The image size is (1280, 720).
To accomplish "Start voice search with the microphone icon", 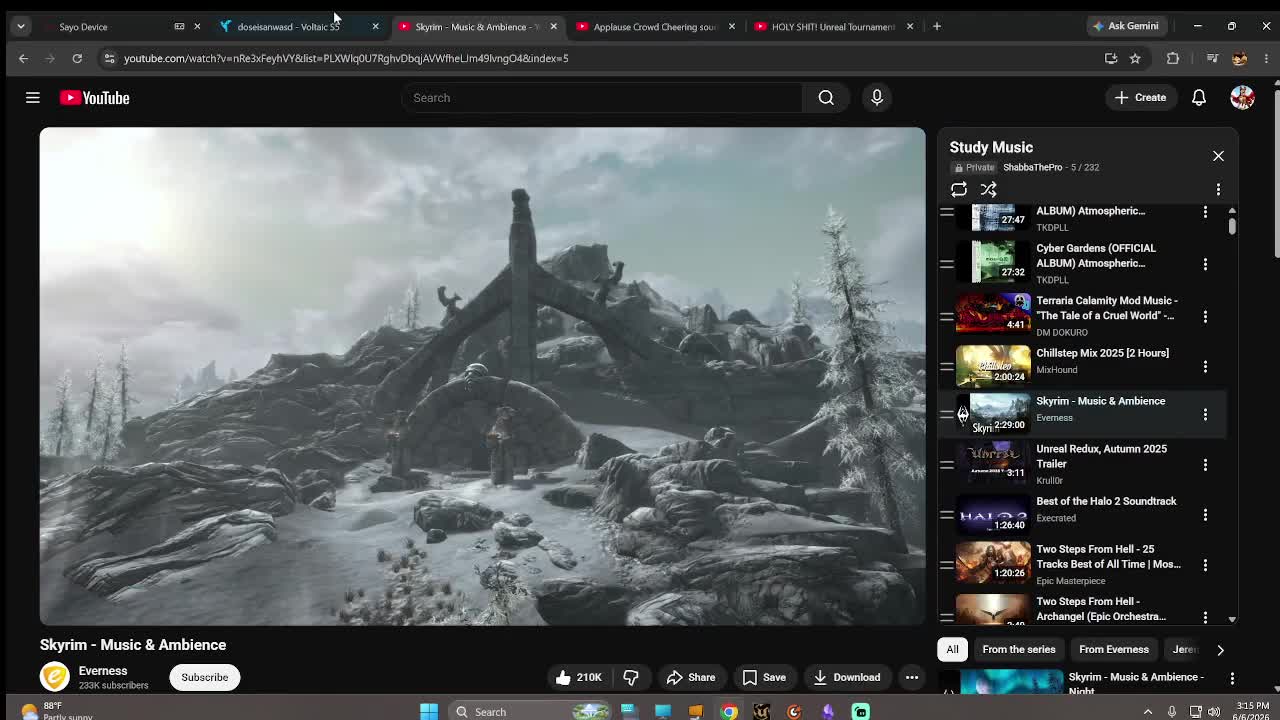I will (877, 98).
